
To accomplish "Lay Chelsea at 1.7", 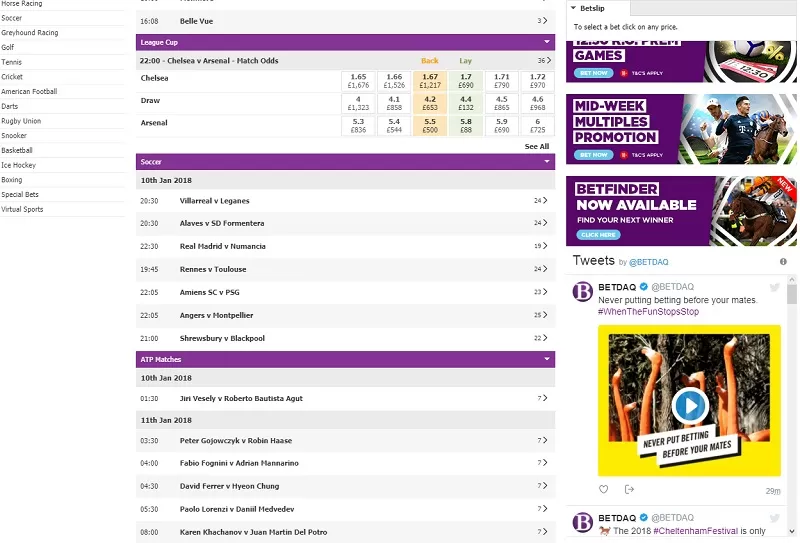I will tap(466, 81).
